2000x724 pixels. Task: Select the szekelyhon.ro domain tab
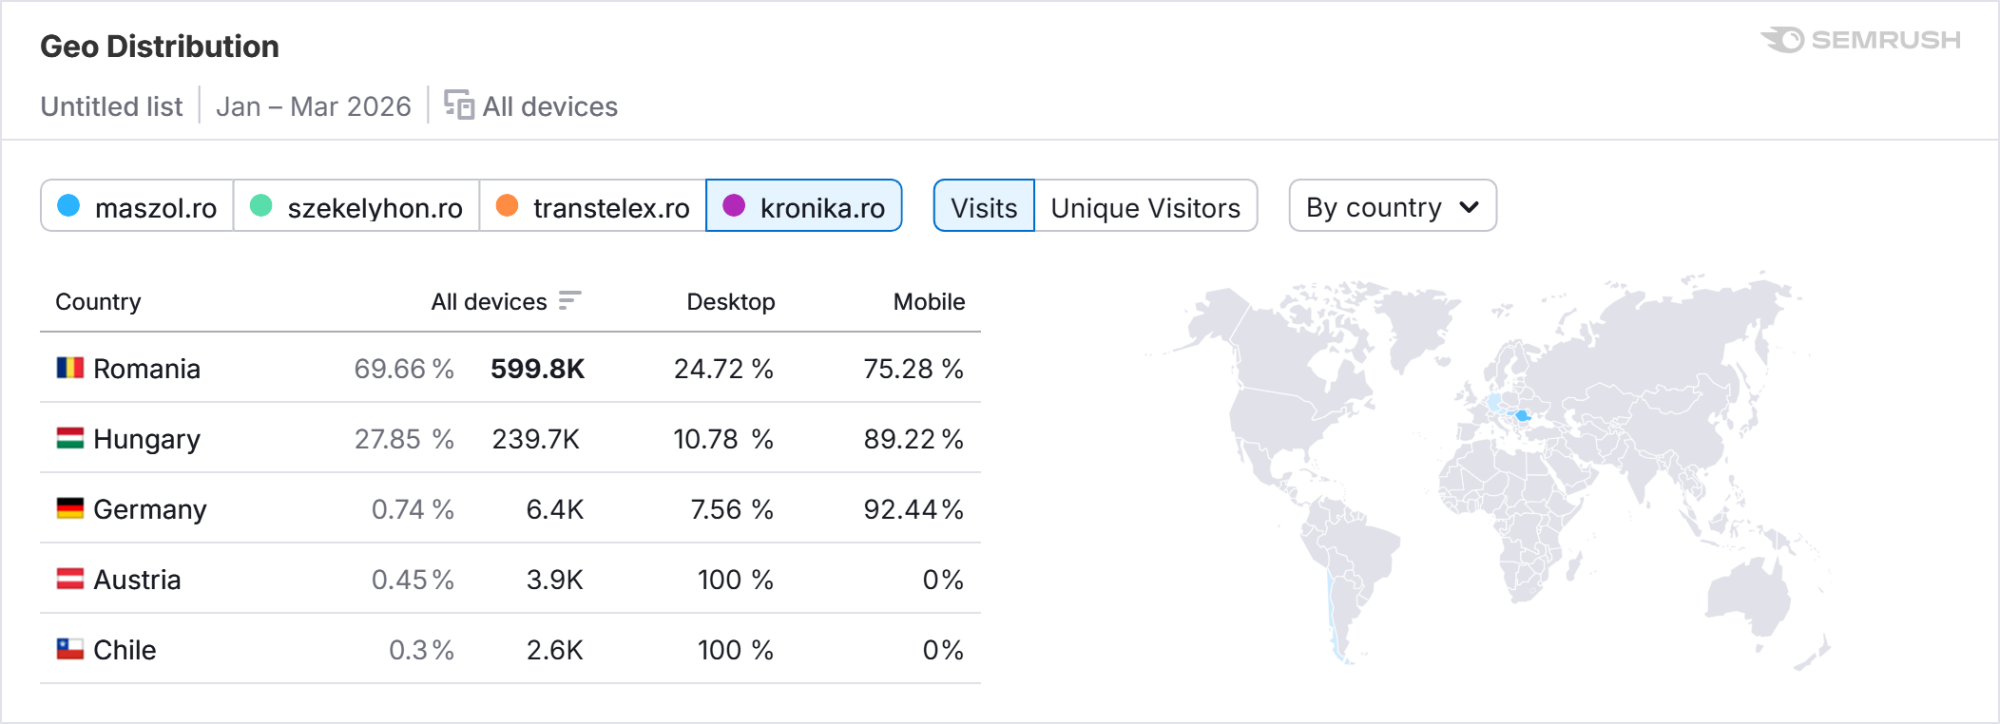click(357, 207)
